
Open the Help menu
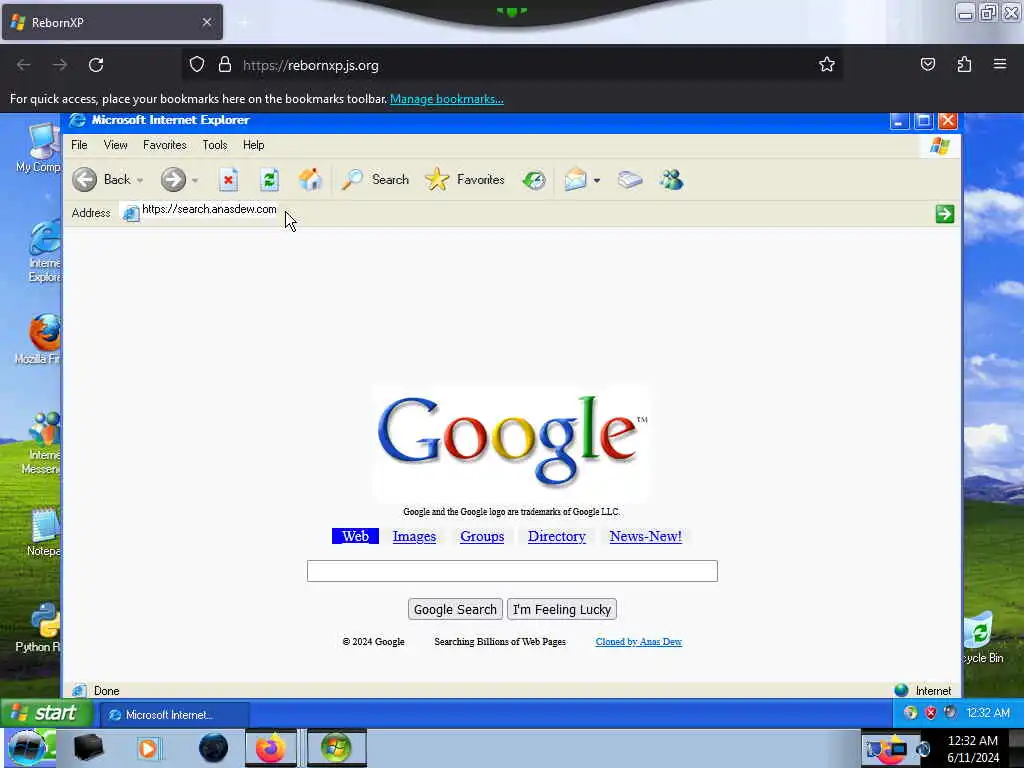pos(253,145)
